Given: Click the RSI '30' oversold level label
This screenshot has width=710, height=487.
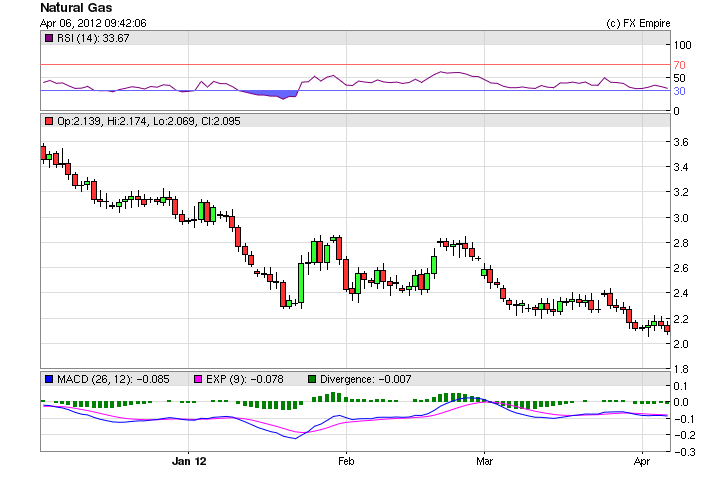Looking at the screenshot, I should tap(679, 91).
